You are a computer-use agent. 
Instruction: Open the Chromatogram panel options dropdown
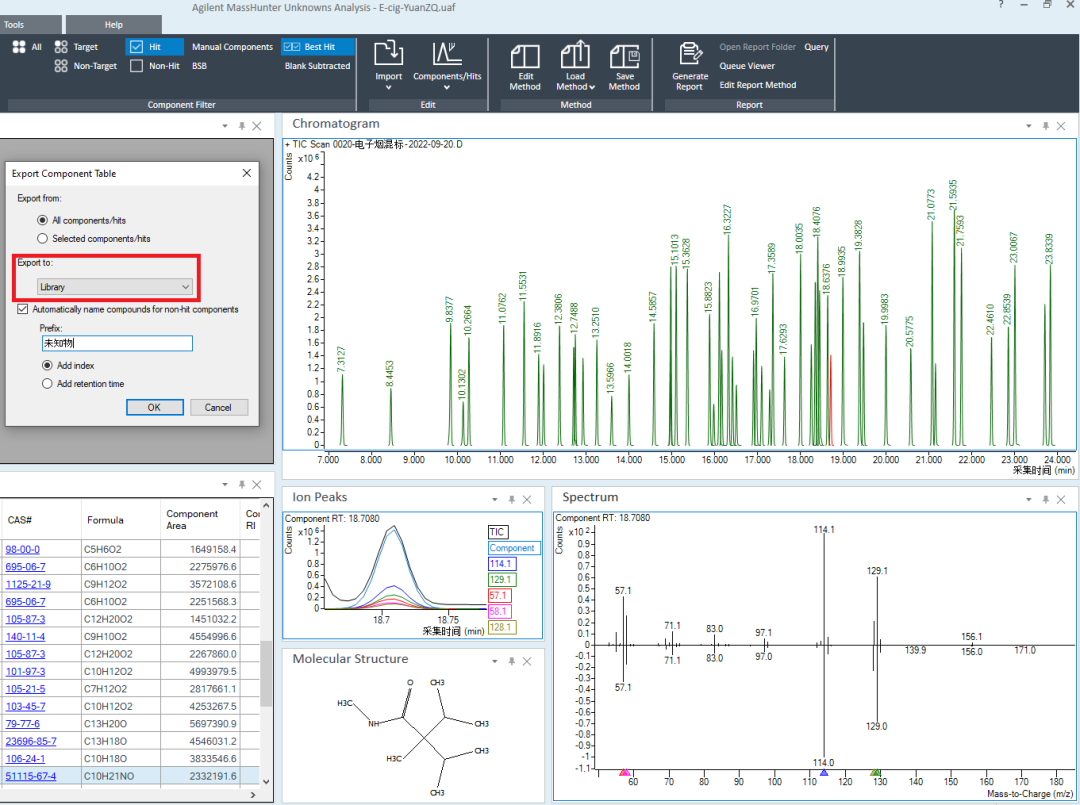(x=1028, y=126)
